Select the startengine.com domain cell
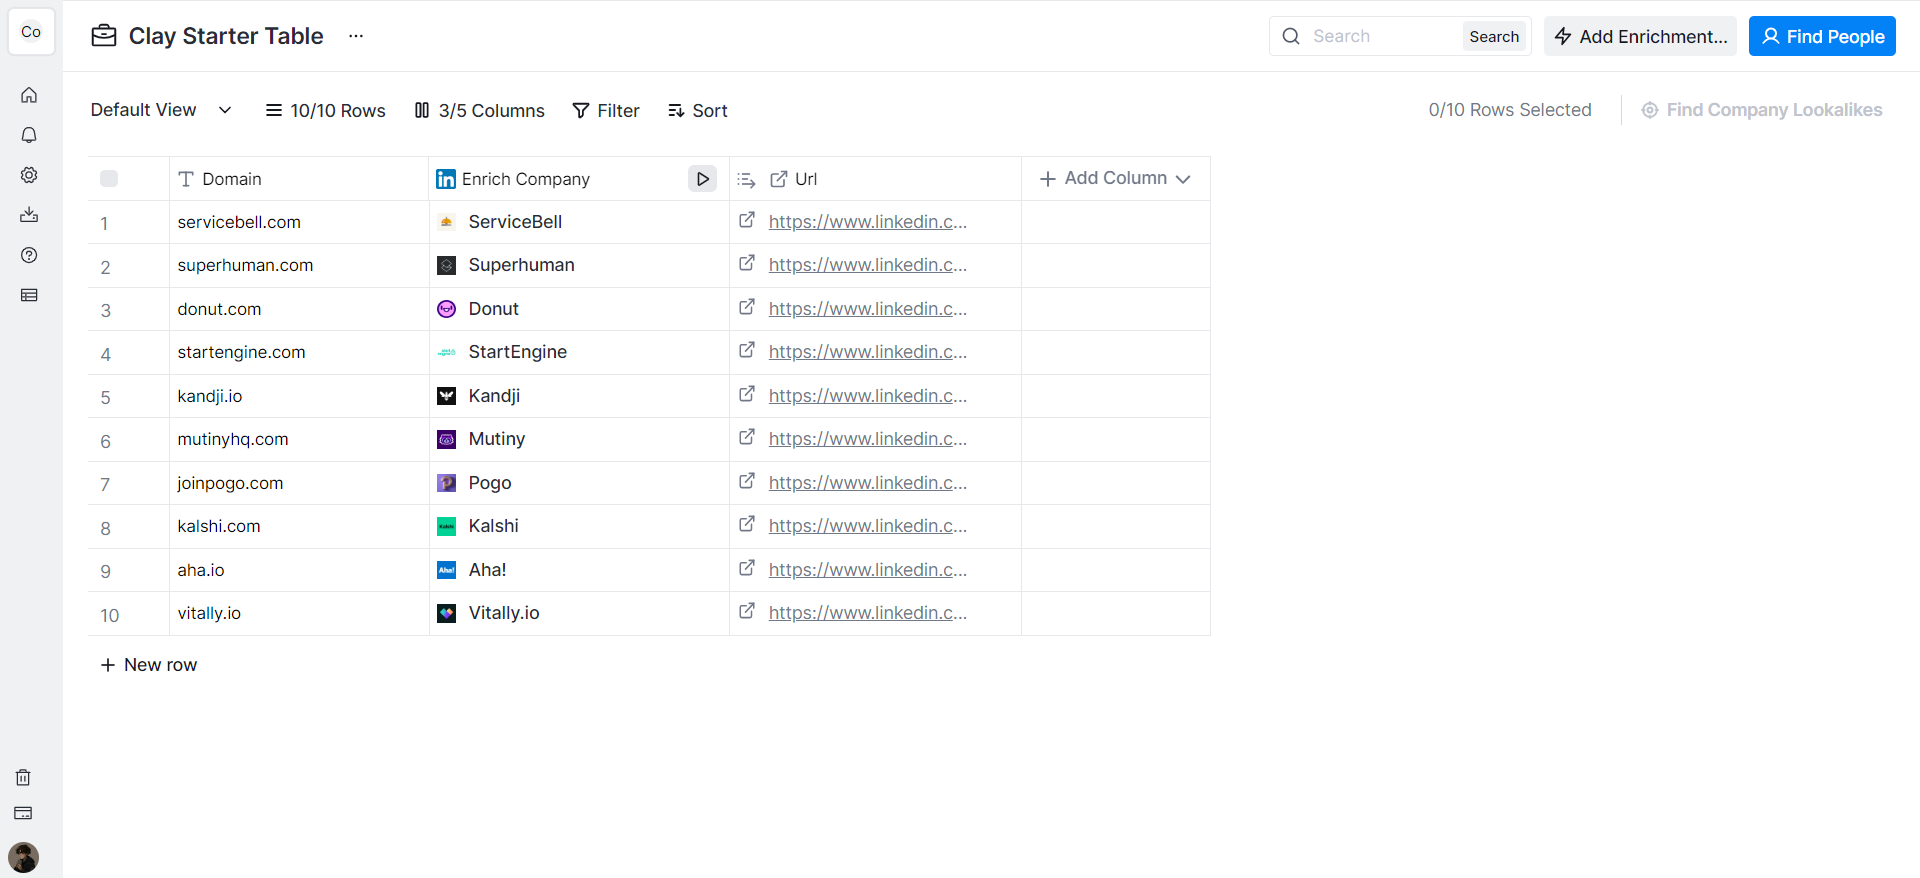Screen dimensions: 1920x878 tap(299, 353)
